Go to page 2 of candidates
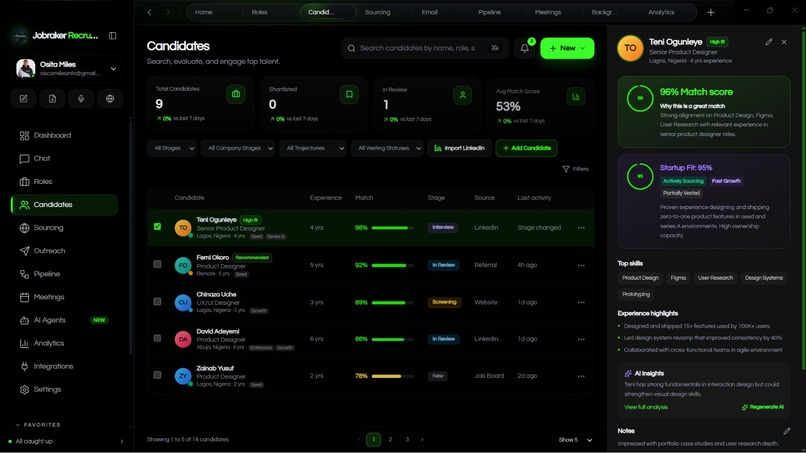806x453 pixels. pyautogui.click(x=390, y=440)
